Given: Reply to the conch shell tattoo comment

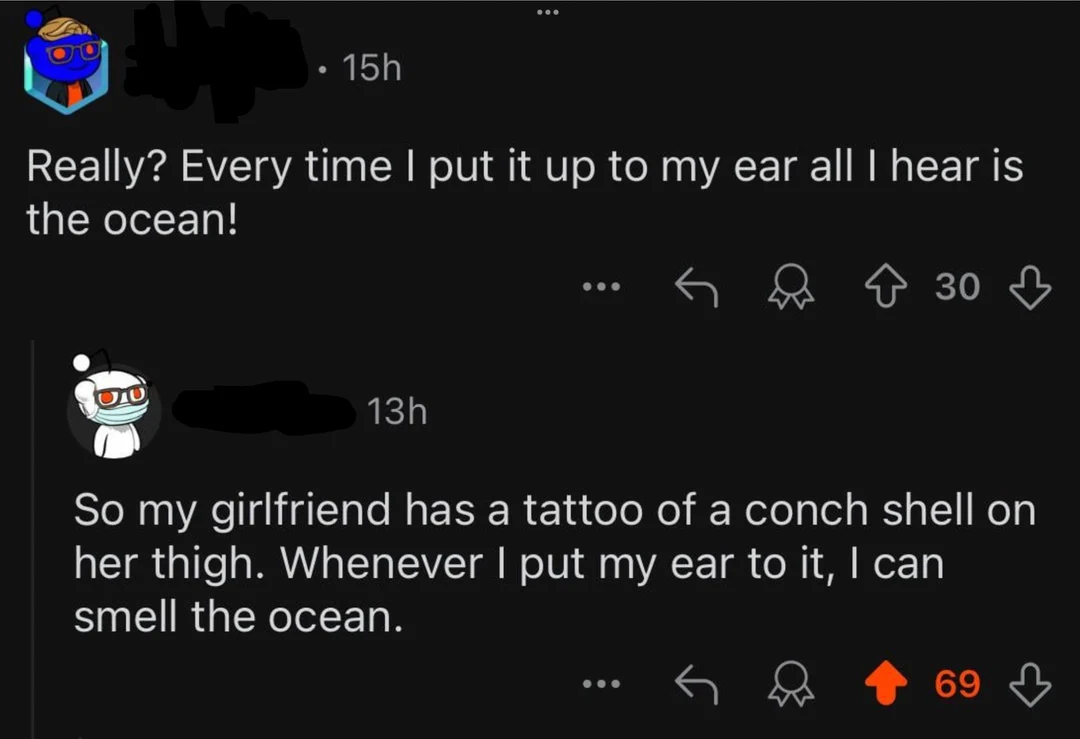Looking at the screenshot, I should [x=696, y=685].
